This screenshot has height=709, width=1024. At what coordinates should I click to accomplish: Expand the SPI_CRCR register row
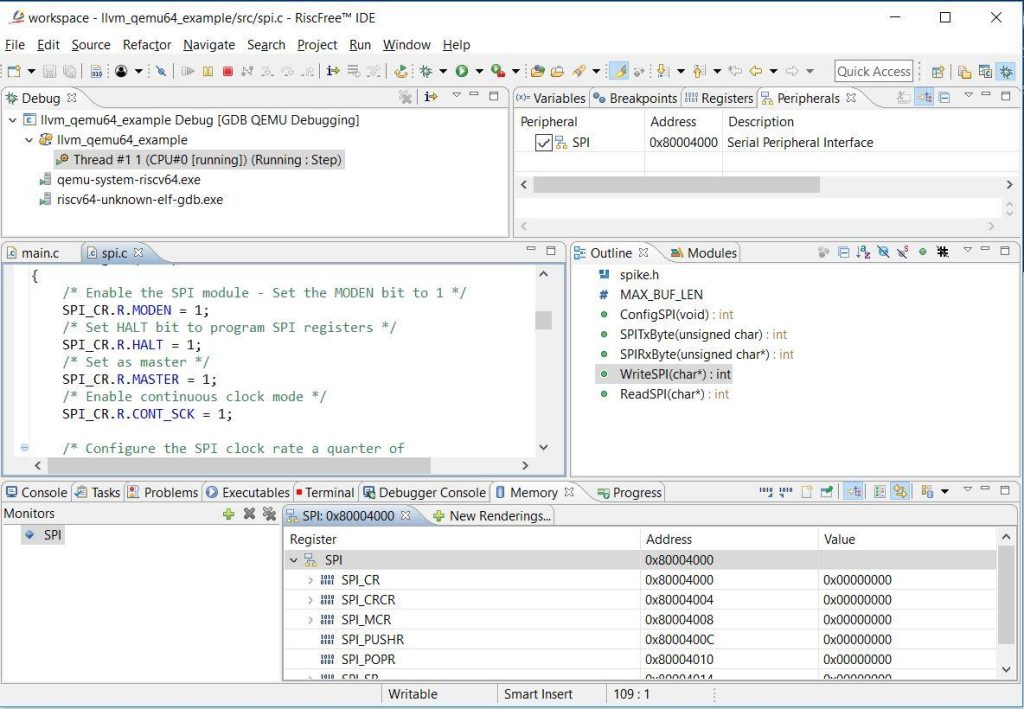coord(310,600)
